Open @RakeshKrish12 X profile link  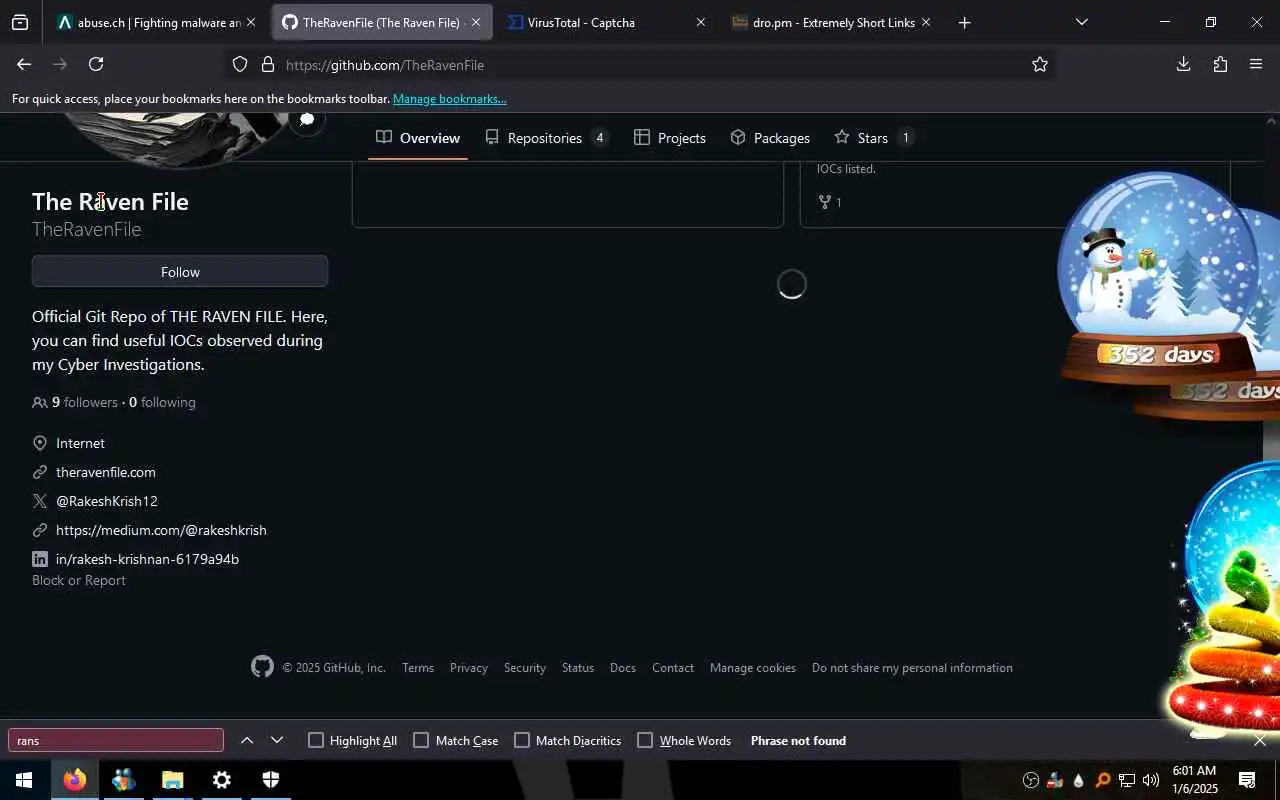click(107, 501)
